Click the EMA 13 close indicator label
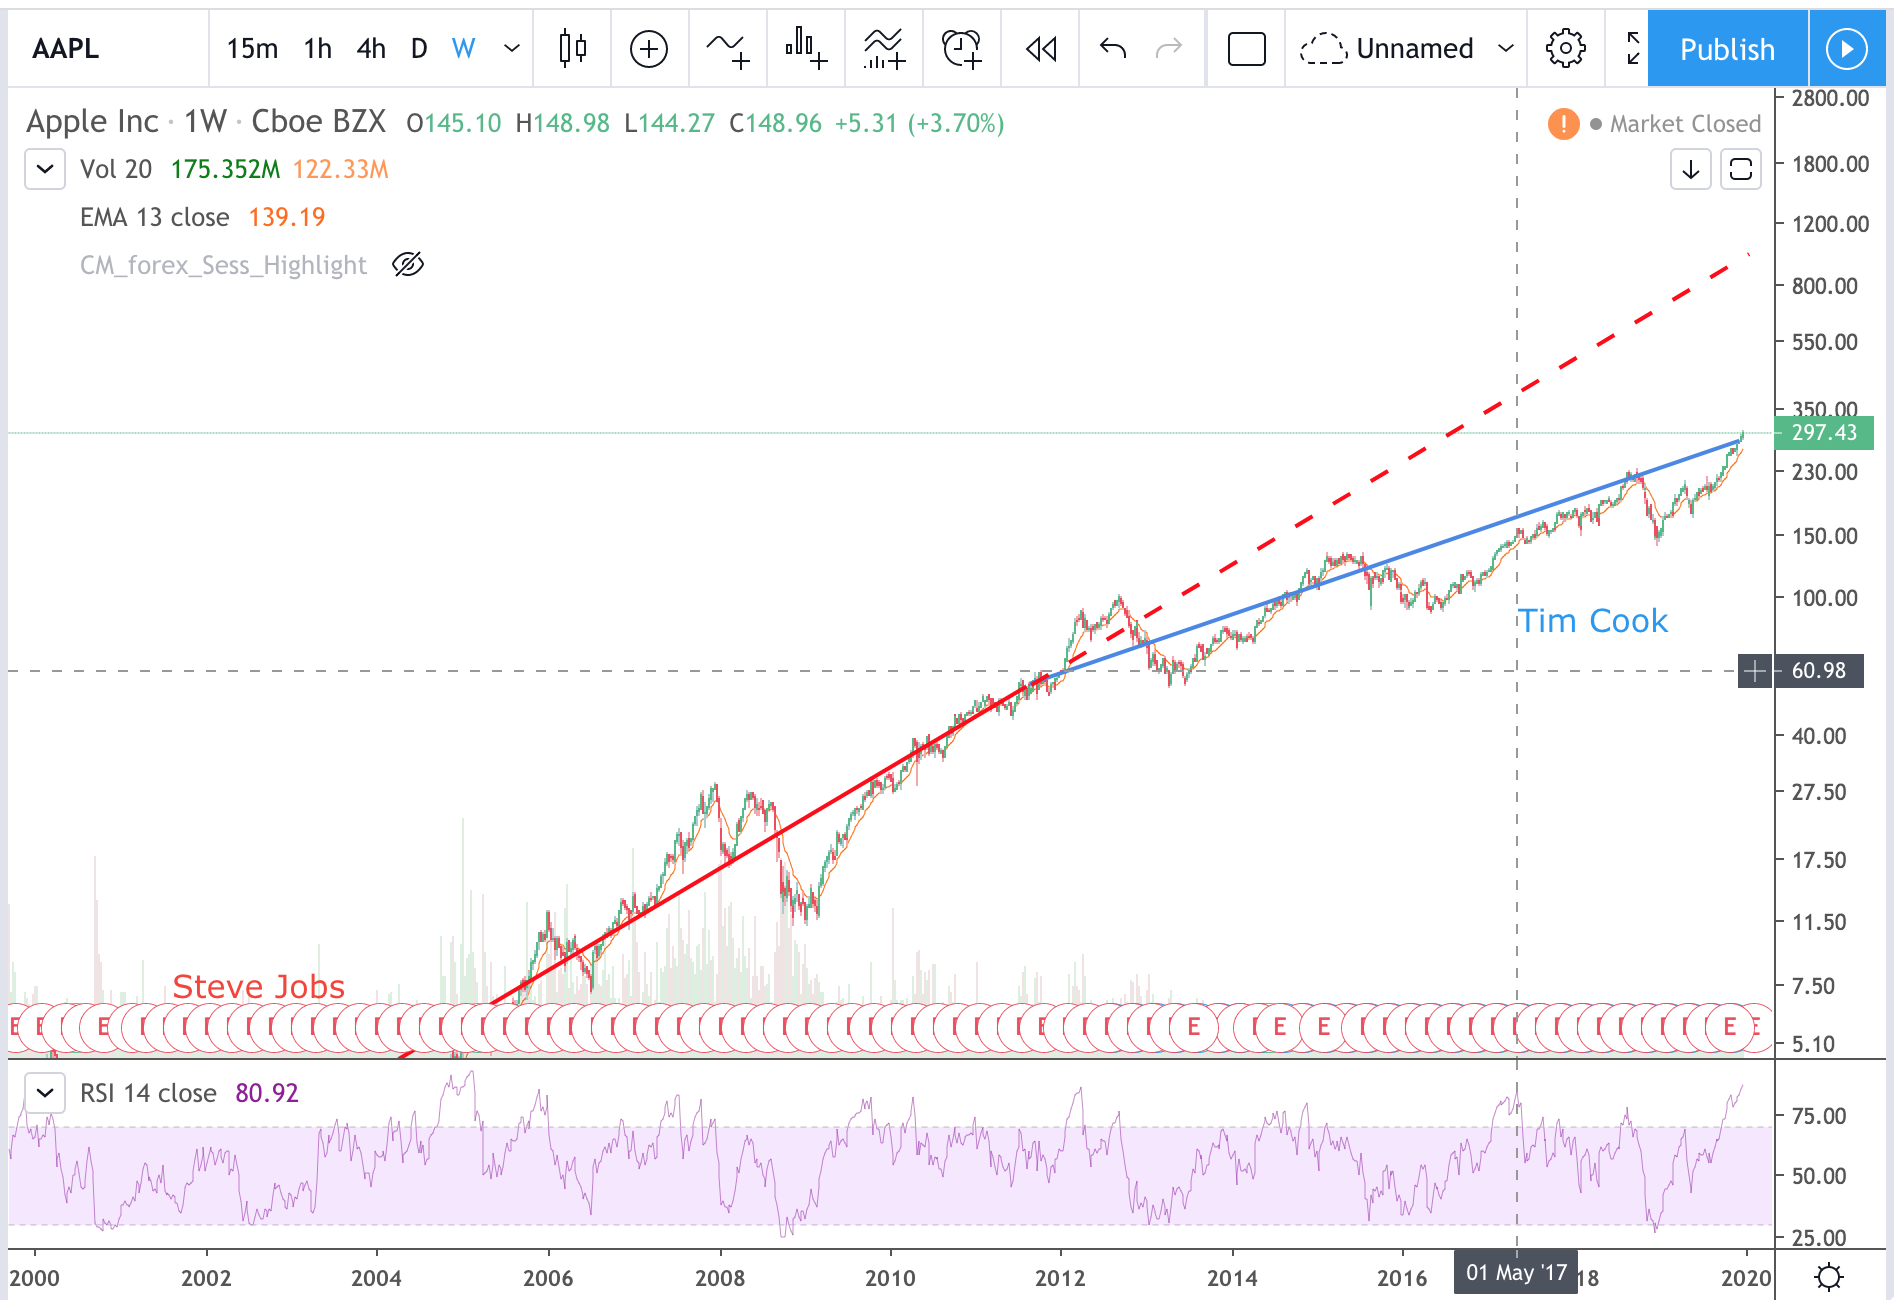Image resolution: width=1894 pixels, height=1300 pixels. [155, 217]
